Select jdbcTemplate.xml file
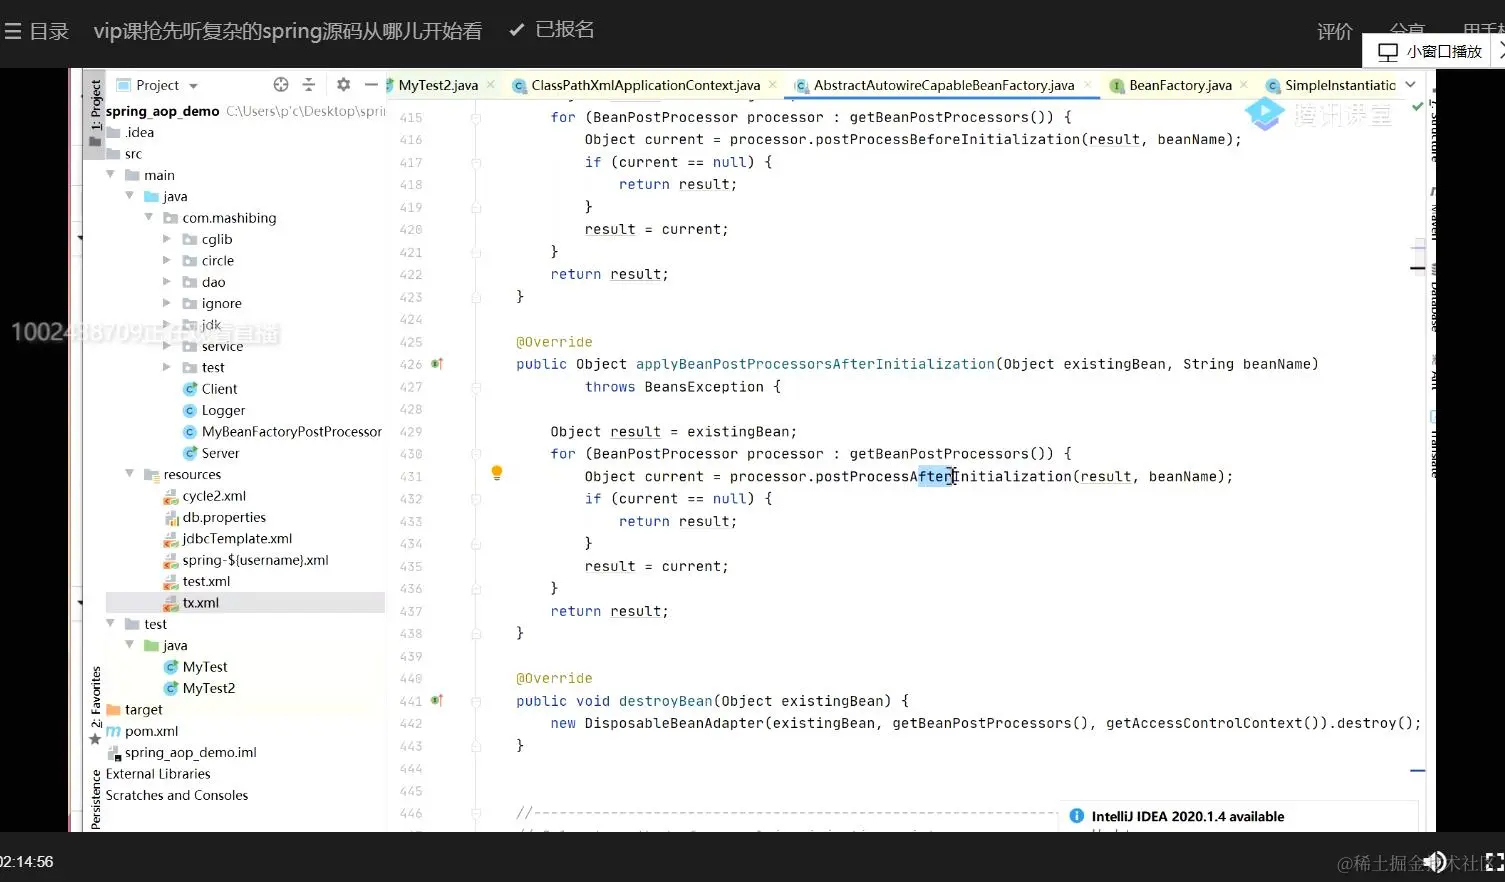1505x882 pixels. point(237,539)
